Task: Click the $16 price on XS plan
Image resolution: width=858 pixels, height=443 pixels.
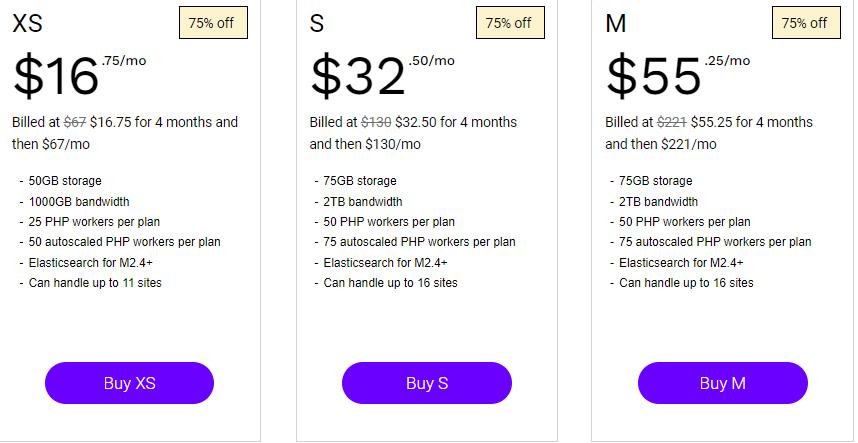Action: coord(56,76)
